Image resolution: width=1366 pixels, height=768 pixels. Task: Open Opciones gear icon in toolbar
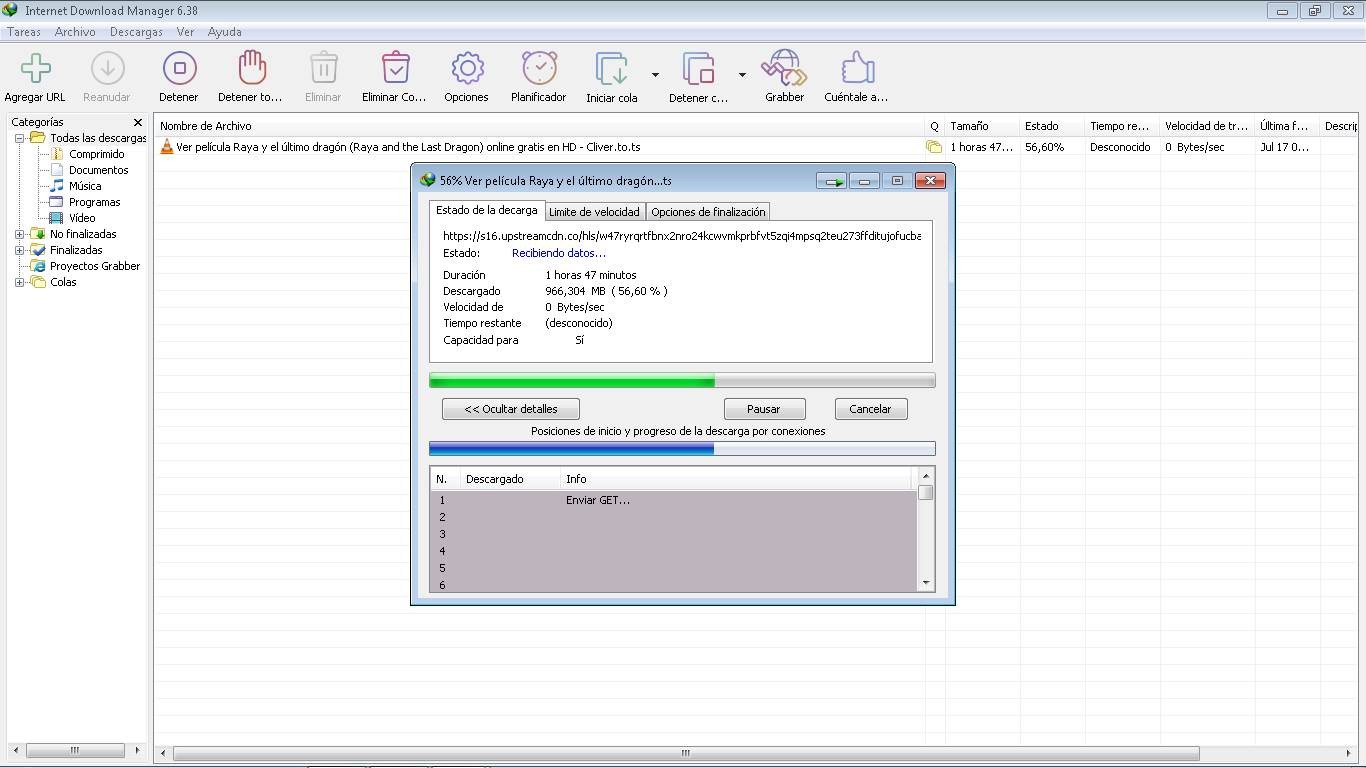(467, 68)
